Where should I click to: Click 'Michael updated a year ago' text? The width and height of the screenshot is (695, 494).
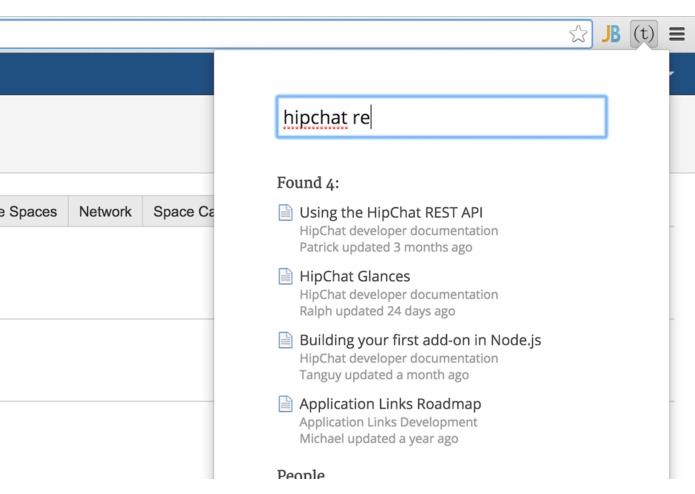379,439
